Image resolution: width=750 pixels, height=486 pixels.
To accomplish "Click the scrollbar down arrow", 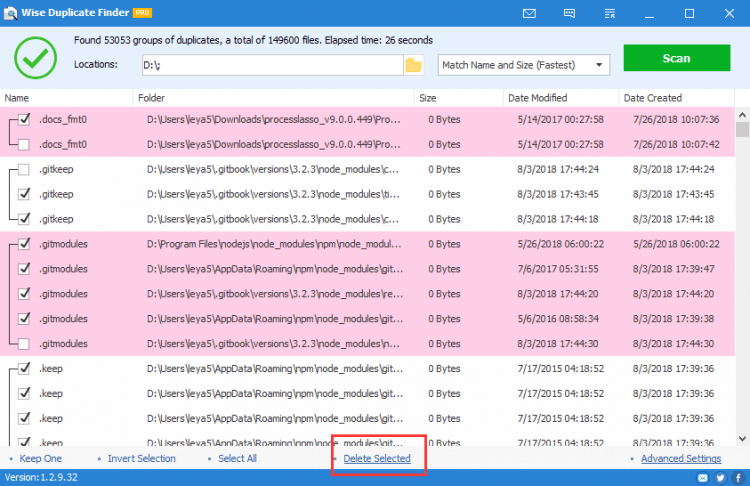I will (x=742, y=438).
